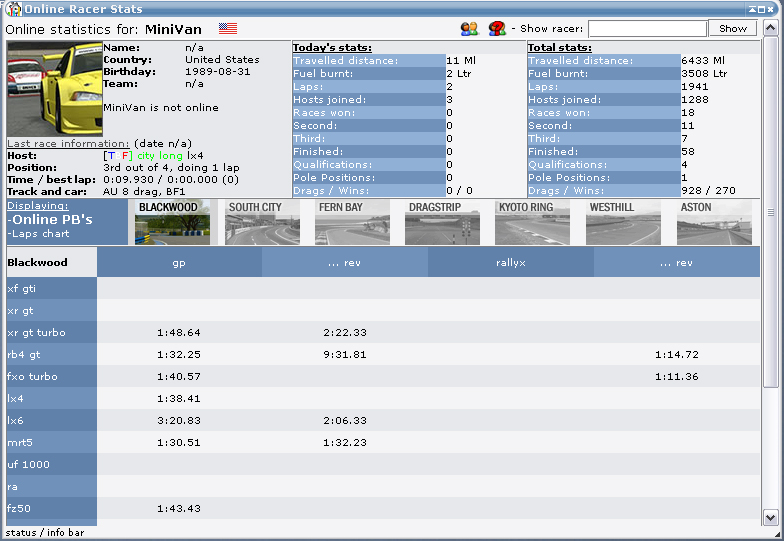784x541 pixels.
Task: Click the 1:11.36 lap time
Action: pyautogui.click(x=676, y=376)
